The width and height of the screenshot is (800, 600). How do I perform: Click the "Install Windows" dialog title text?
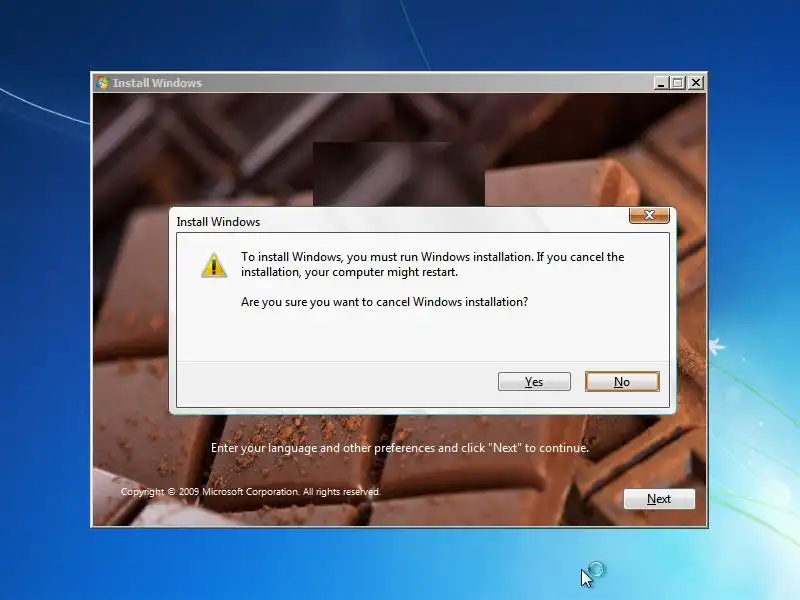coord(218,222)
